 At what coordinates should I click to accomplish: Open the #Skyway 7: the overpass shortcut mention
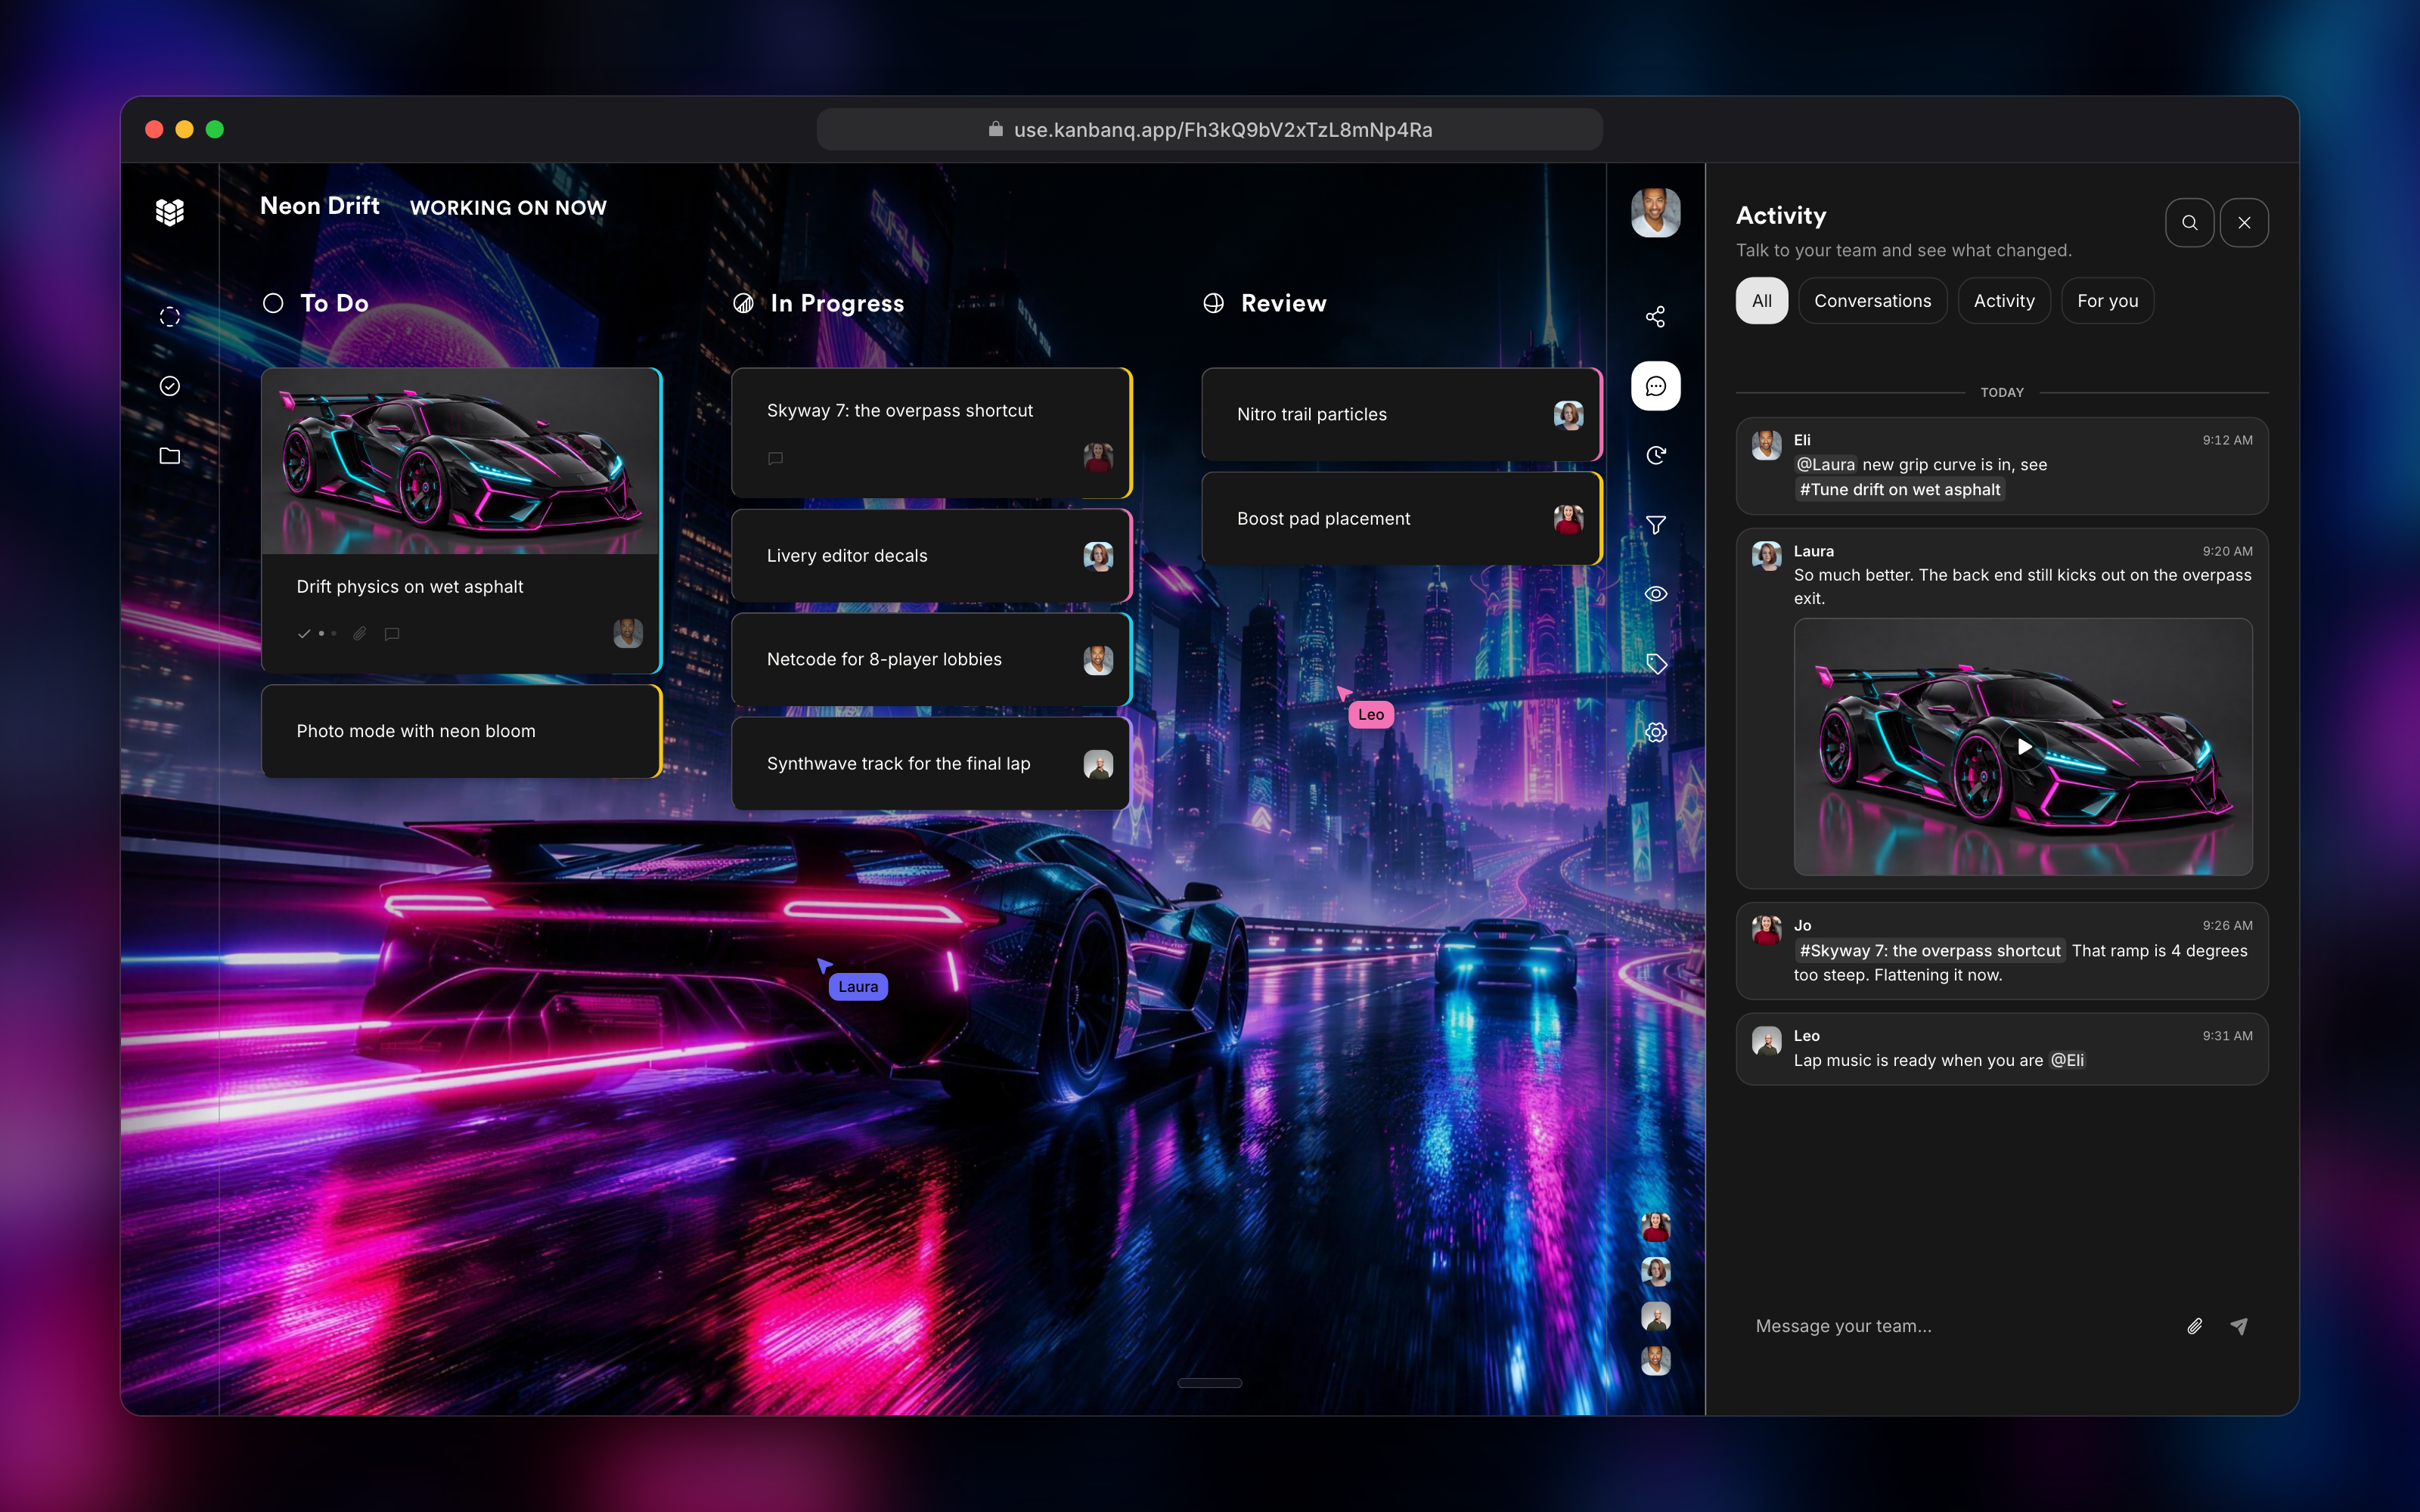[1930, 951]
